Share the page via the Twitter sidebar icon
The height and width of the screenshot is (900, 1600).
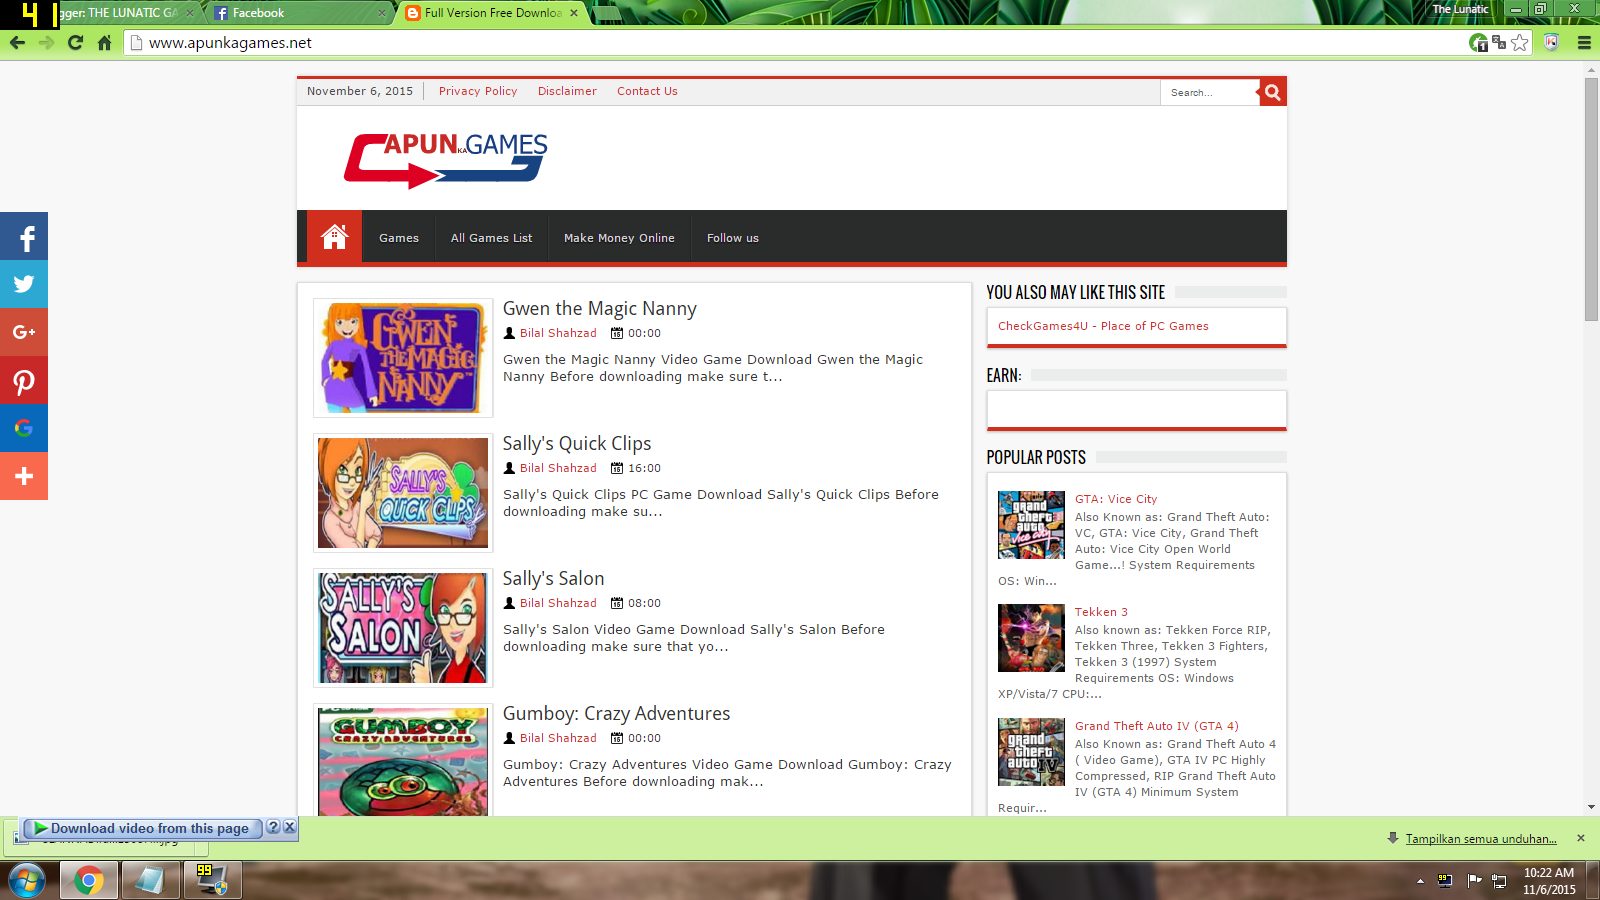coord(24,284)
